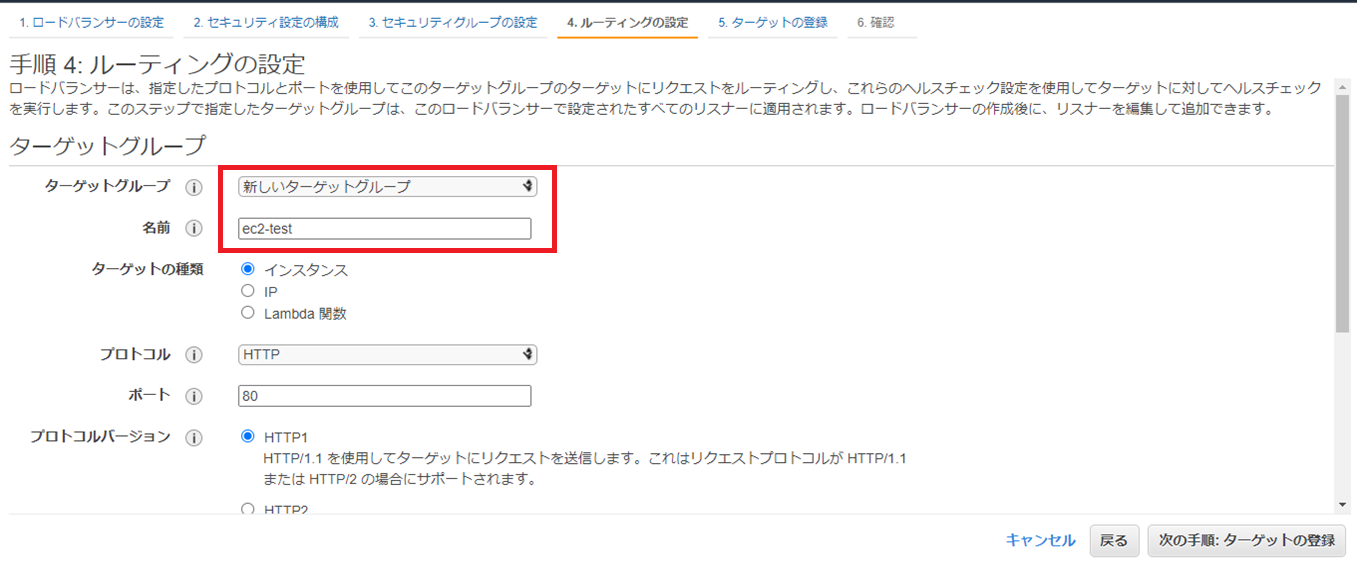Click the scrollbar down arrow
The width and height of the screenshot is (1357, 574).
click(1342, 505)
